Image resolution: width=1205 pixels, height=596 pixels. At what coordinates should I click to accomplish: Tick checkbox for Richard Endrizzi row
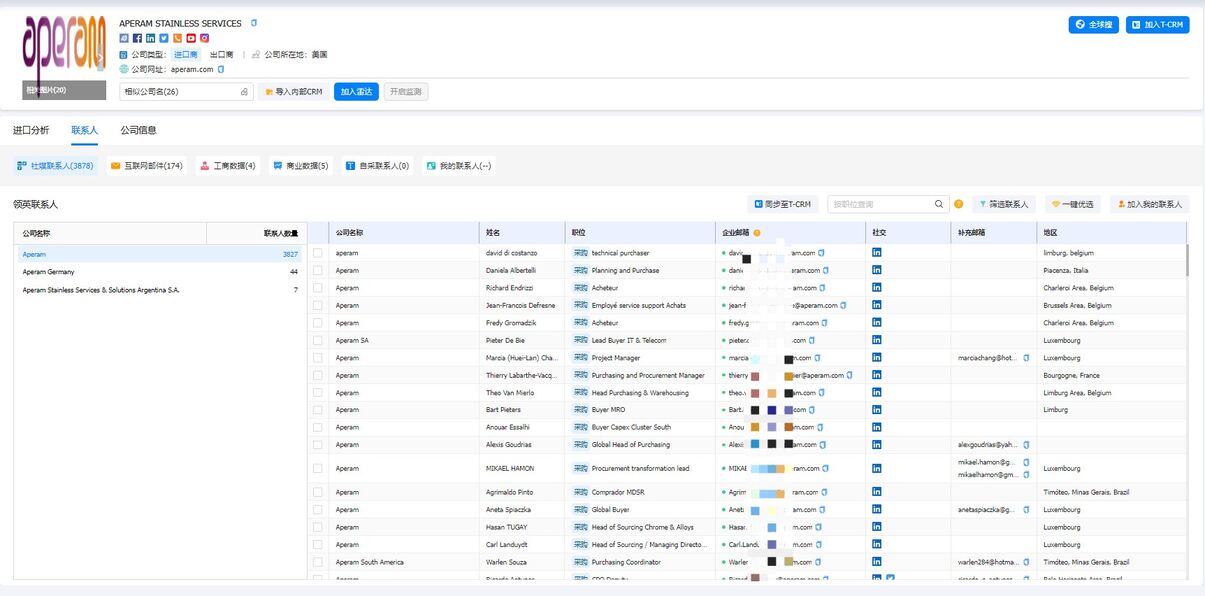[318, 288]
